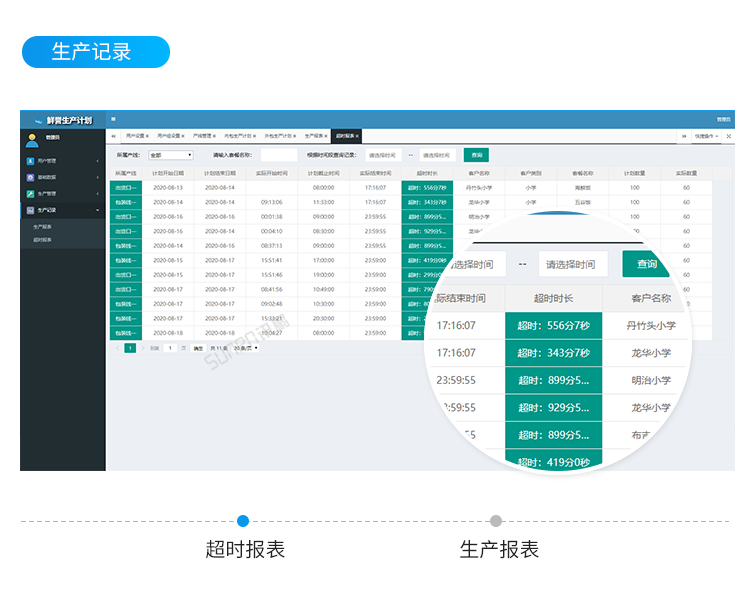Click the pagination 确定 button
This screenshot has width=750, height=599.
198,348
